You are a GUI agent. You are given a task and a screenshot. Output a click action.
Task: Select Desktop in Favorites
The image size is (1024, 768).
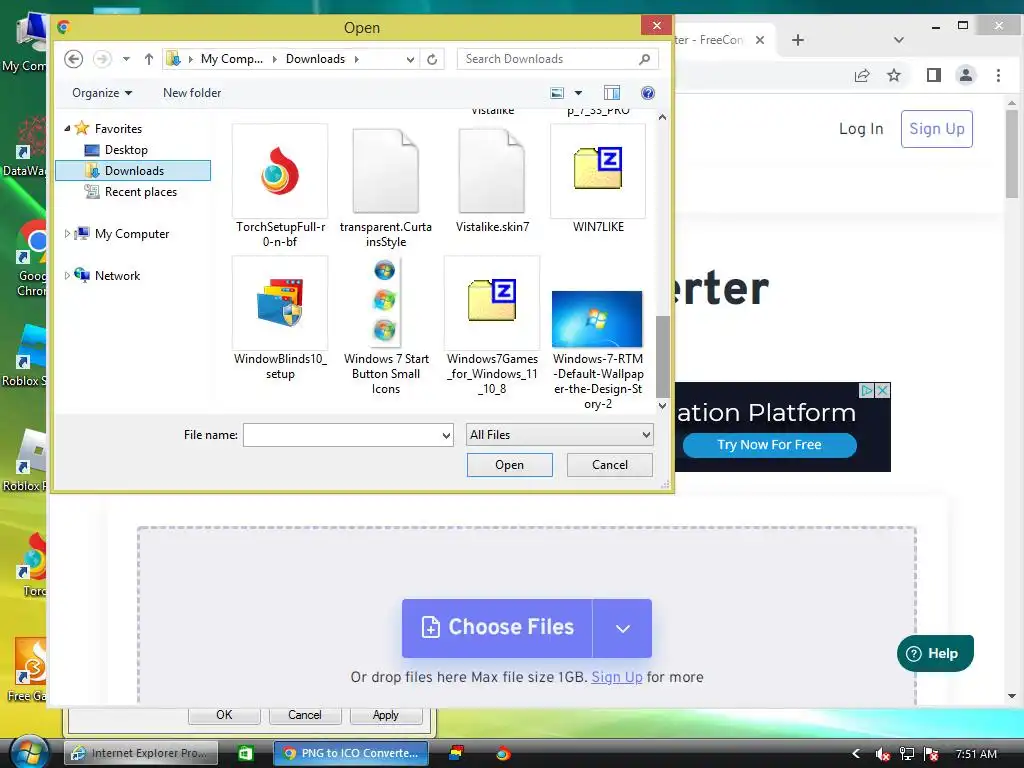(126, 150)
